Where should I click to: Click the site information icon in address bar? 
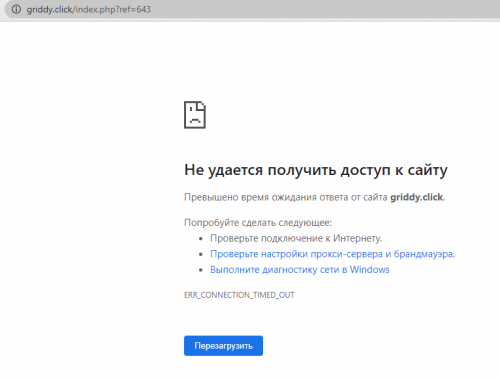click(x=16, y=9)
